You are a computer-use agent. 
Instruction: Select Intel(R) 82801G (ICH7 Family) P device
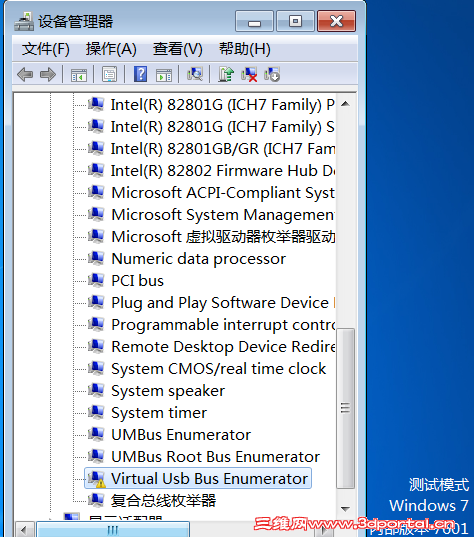(223, 104)
